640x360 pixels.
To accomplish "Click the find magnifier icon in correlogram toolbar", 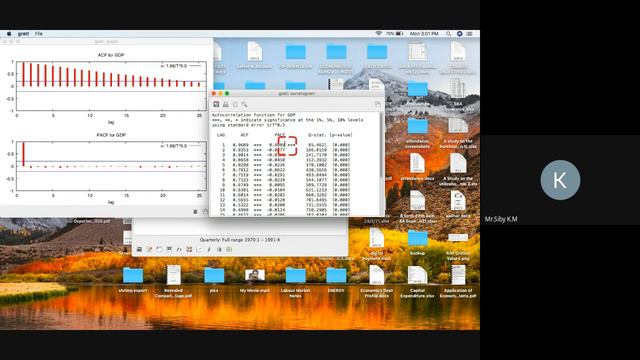I will click(x=244, y=104).
